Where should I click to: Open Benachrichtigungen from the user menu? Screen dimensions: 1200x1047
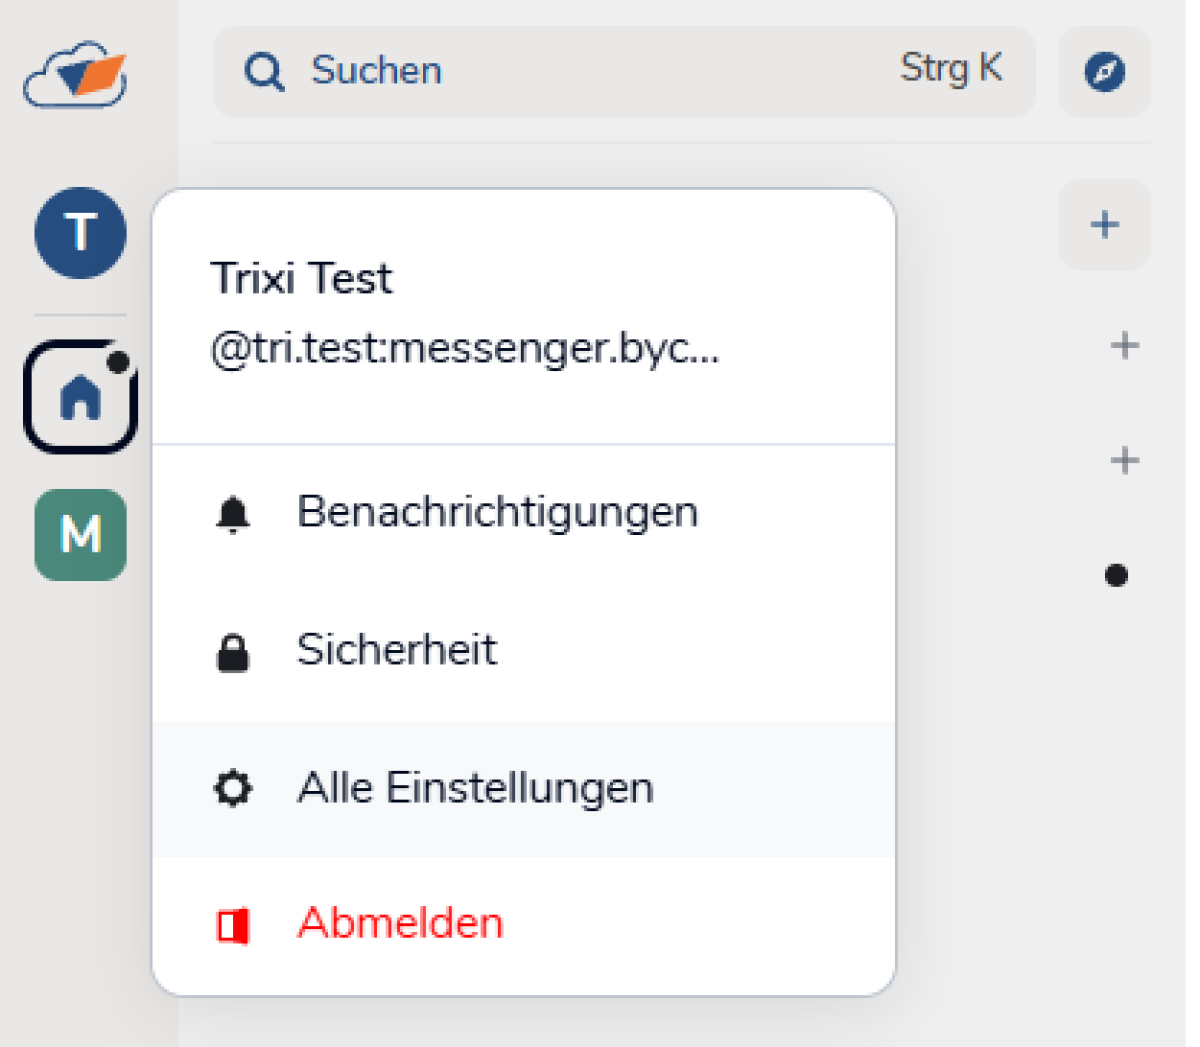pyautogui.click(x=497, y=513)
